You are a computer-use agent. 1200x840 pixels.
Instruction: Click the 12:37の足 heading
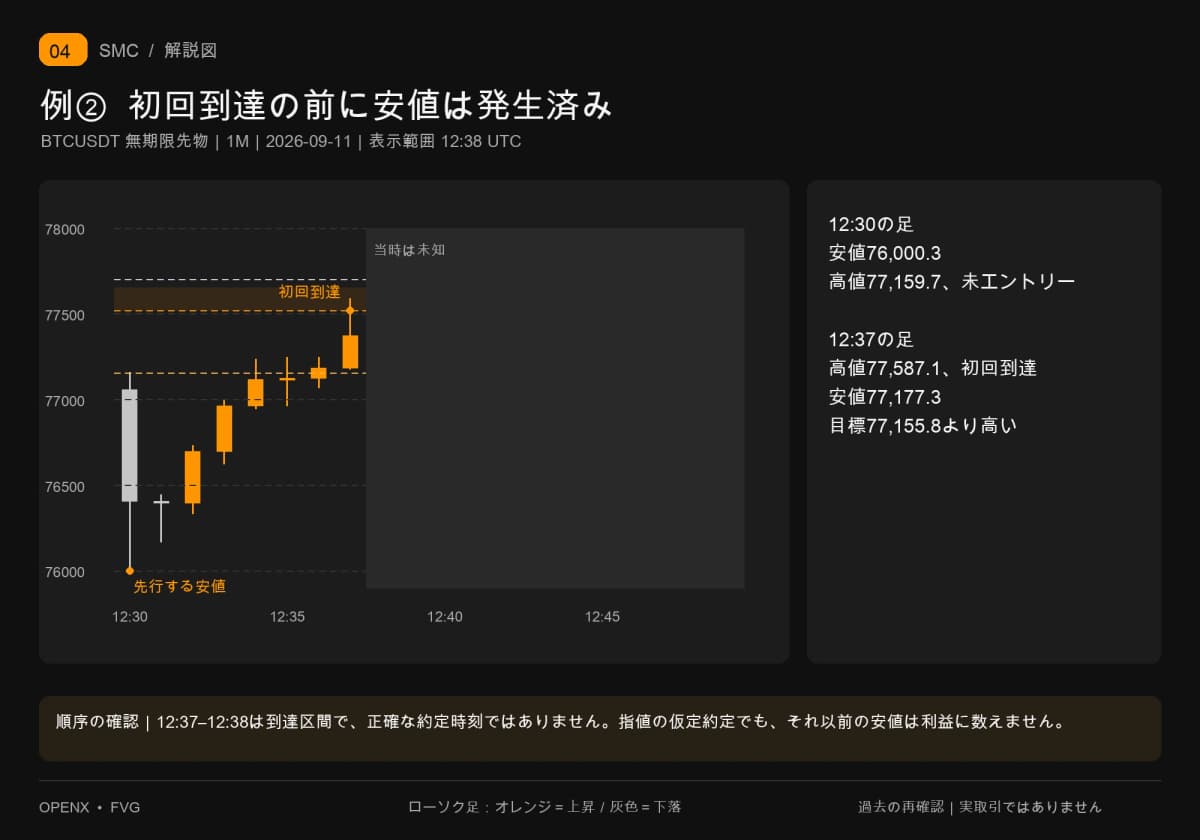point(871,340)
